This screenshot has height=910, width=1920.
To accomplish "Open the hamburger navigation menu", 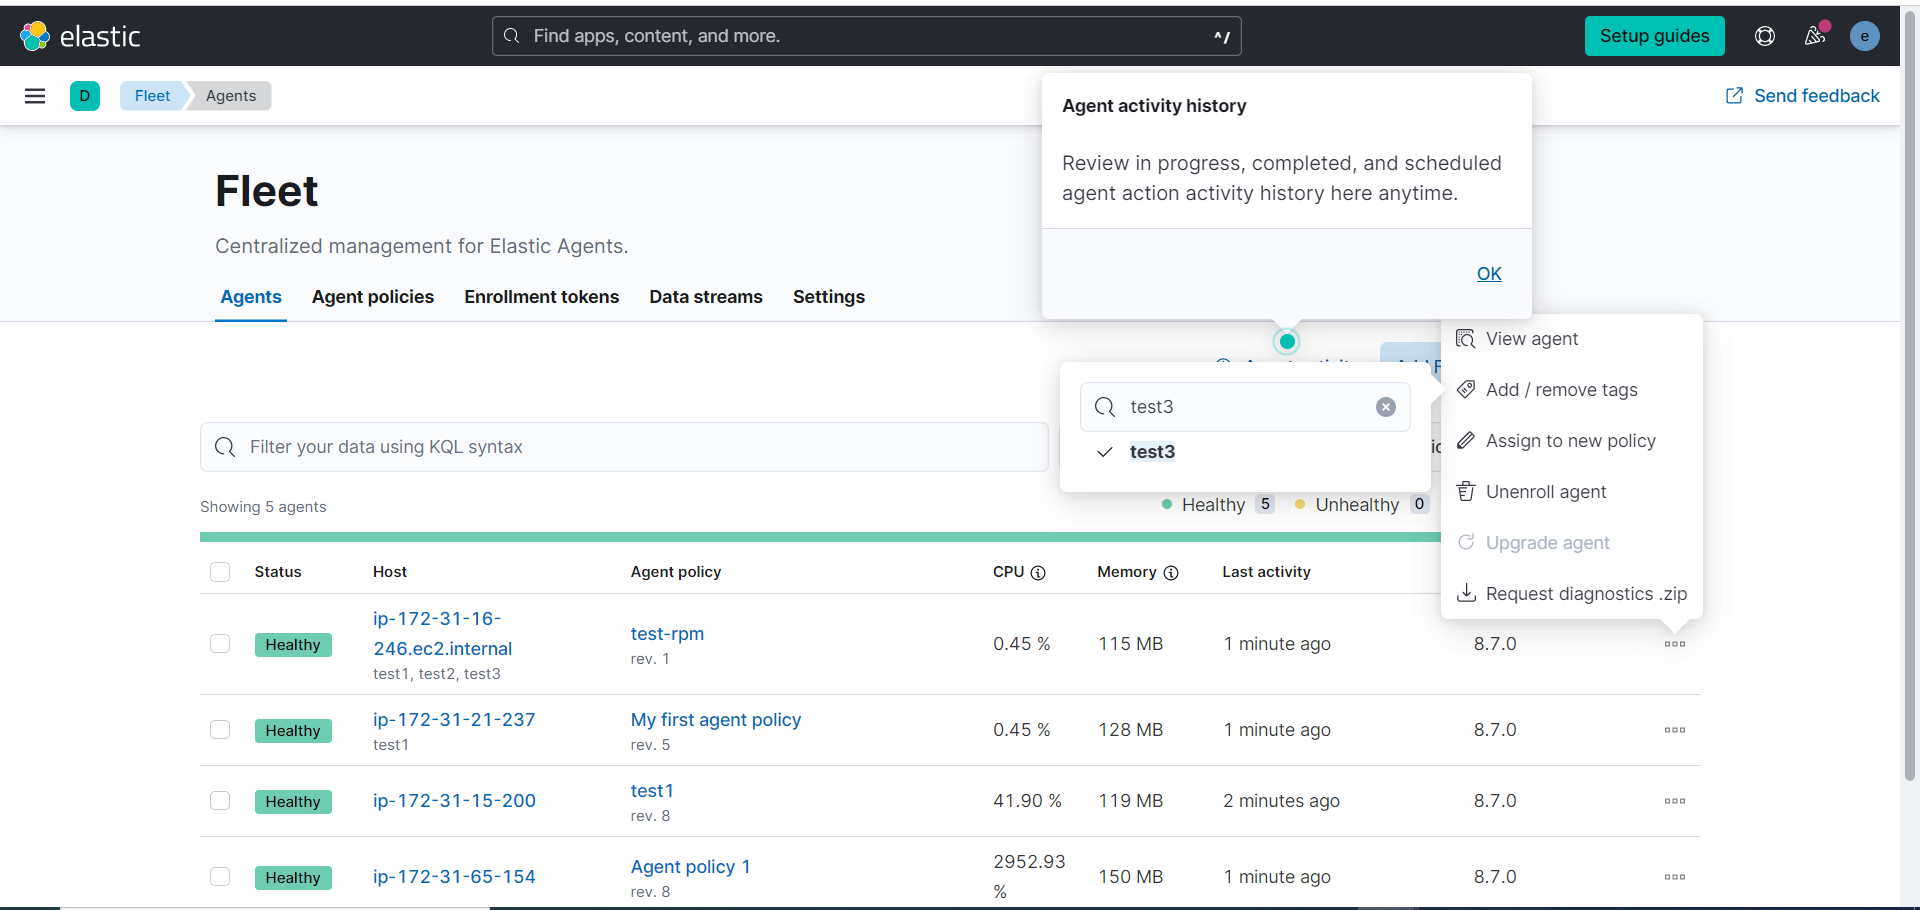I will (x=36, y=95).
